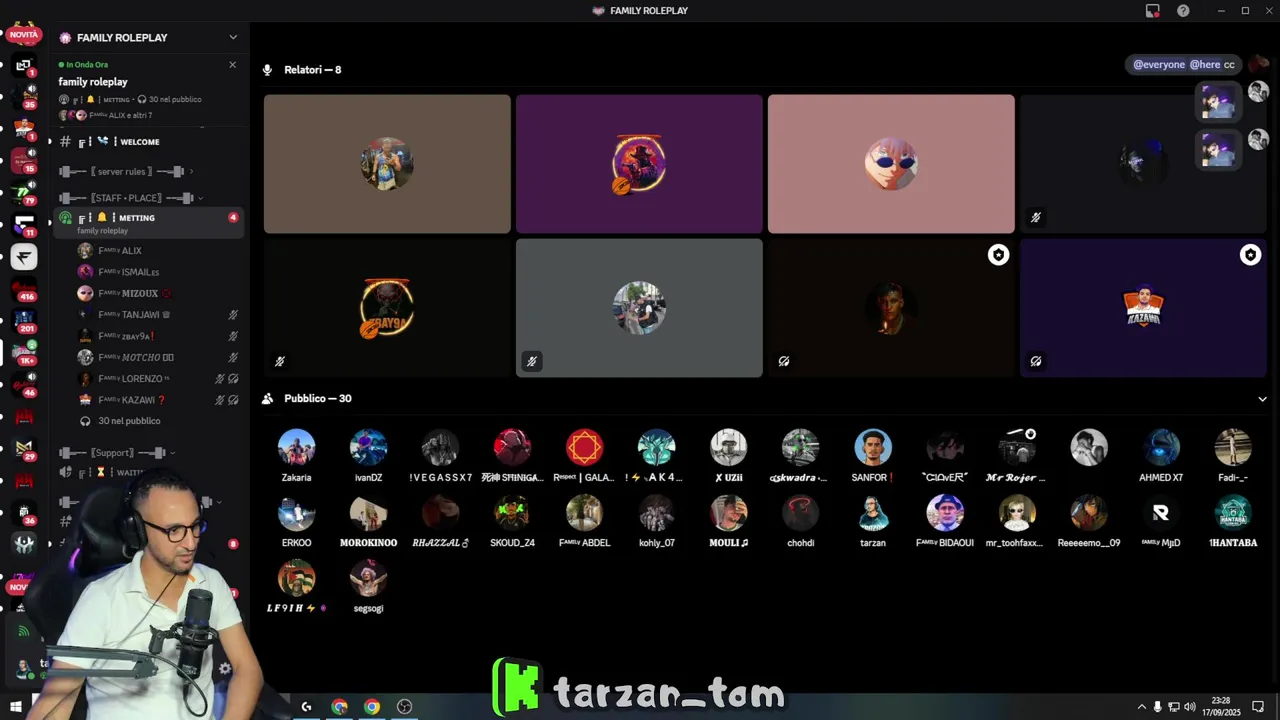Collapse the Pubblico — 30 audience section
1280x720 pixels.
1262,399
